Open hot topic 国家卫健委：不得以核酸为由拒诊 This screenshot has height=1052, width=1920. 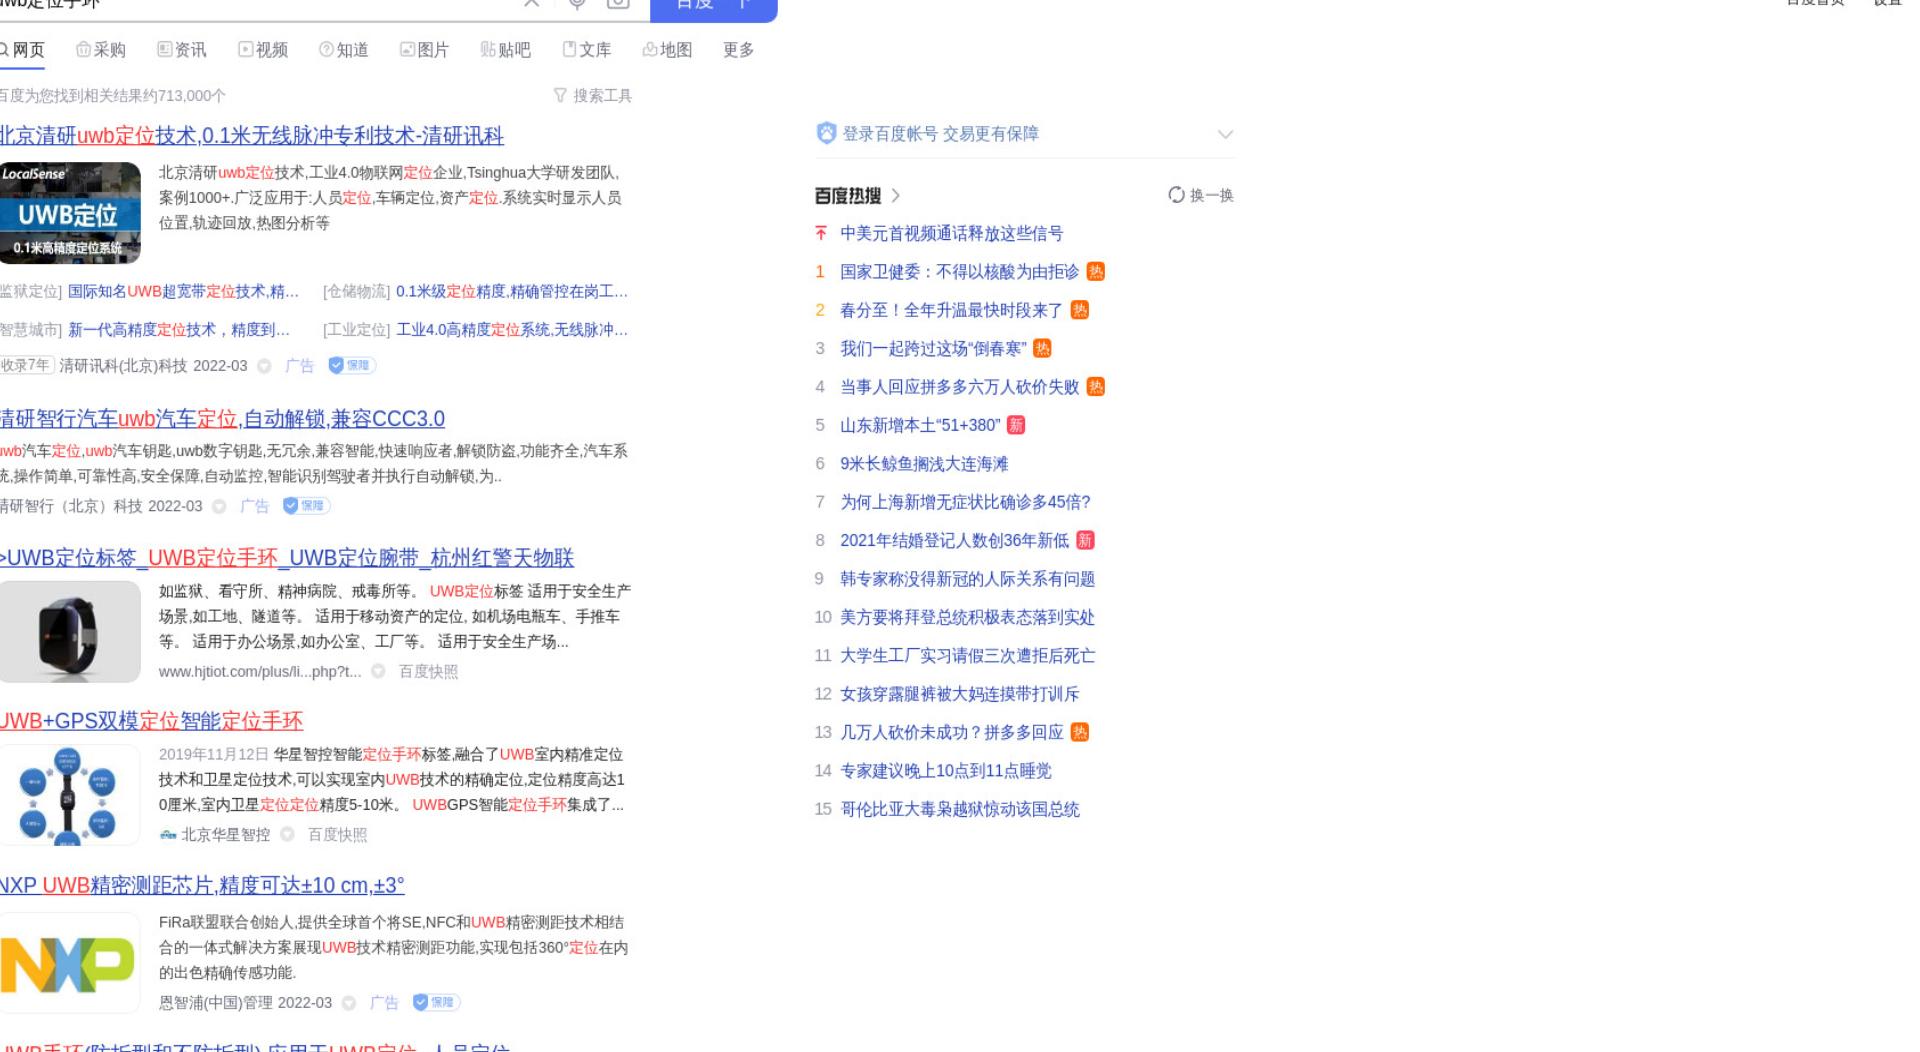[x=959, y=272]
